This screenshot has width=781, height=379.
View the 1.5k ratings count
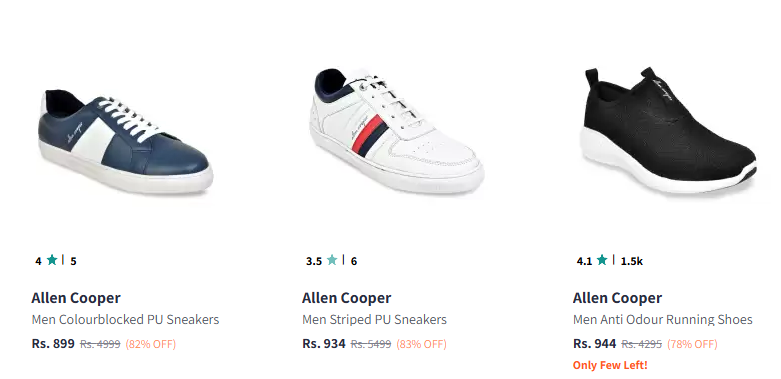pos(632,261)
